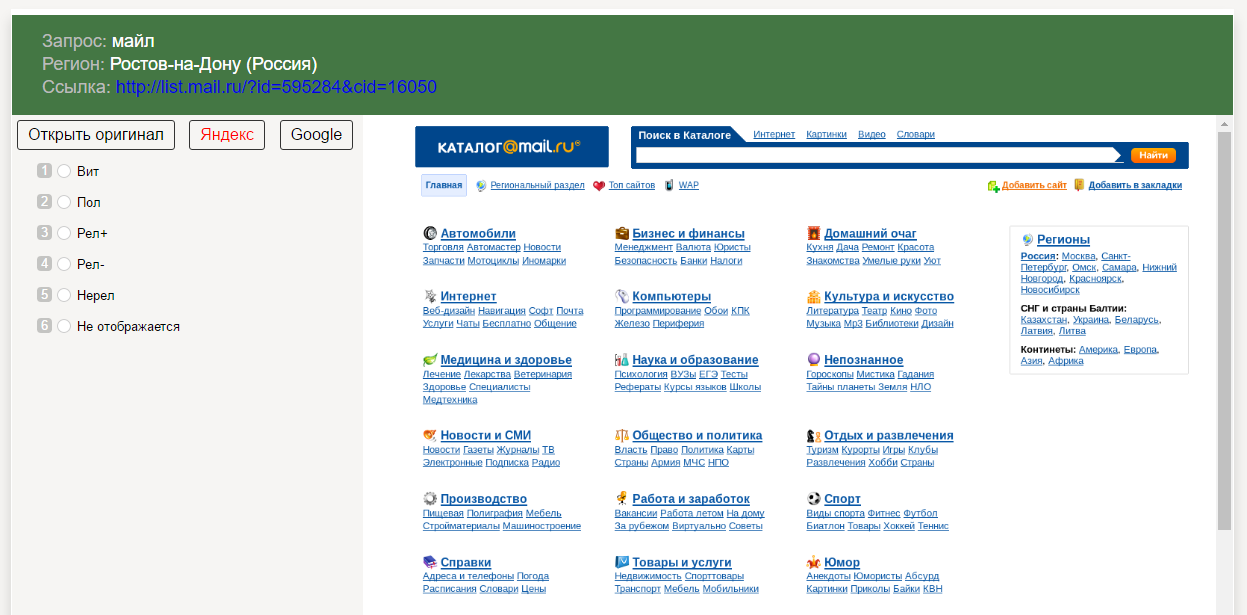Click the Автомобили category icon
Viewport: 1247px width, 615px height.
point(430,234)
